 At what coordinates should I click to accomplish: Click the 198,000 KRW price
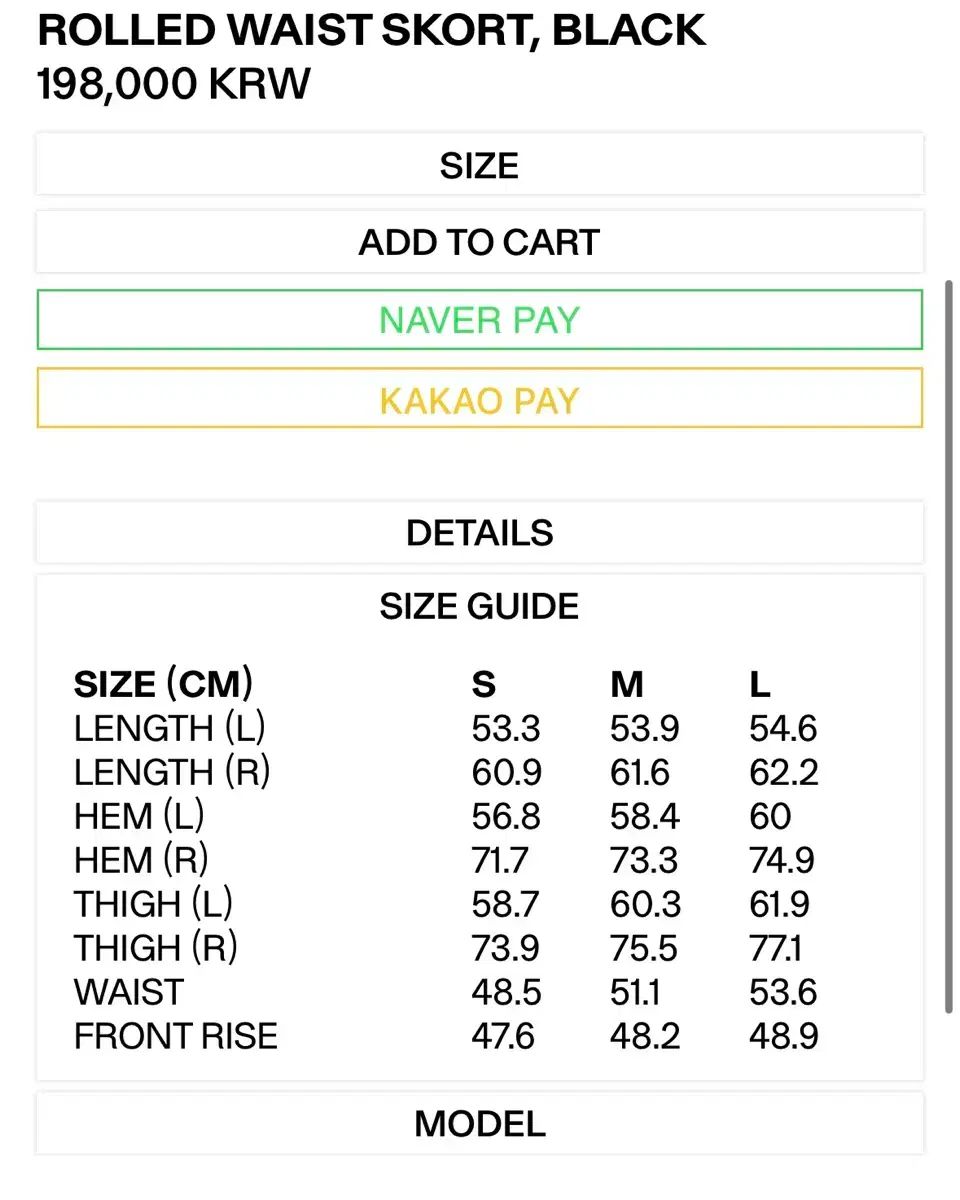pyautogui.click(x=174, y=85)
